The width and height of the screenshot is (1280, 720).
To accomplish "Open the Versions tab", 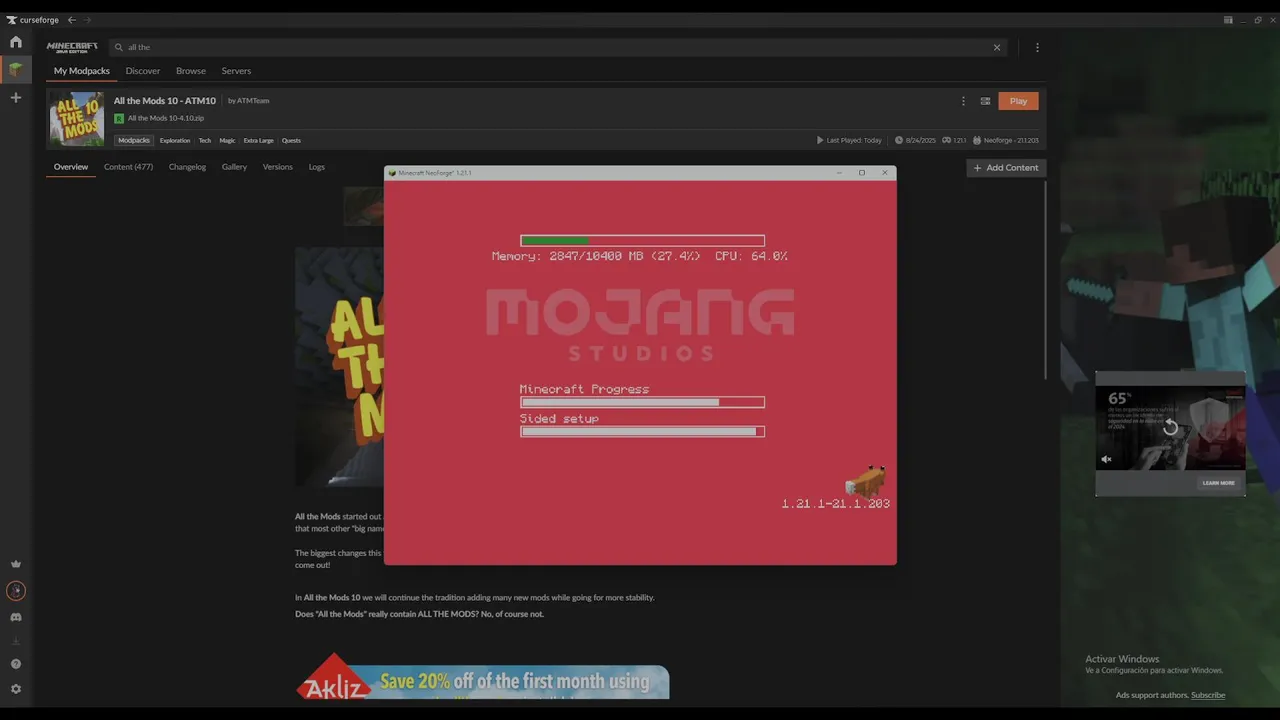I will coord(277,167).
